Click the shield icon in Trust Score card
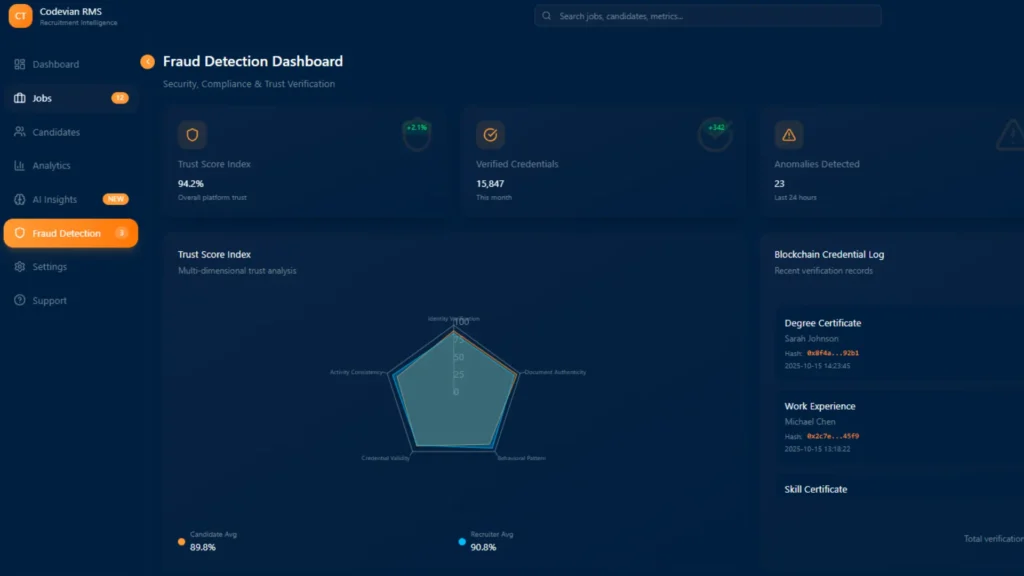Image resolution: width=1024 pixels, height=576 pixels. tap(192, 135)
